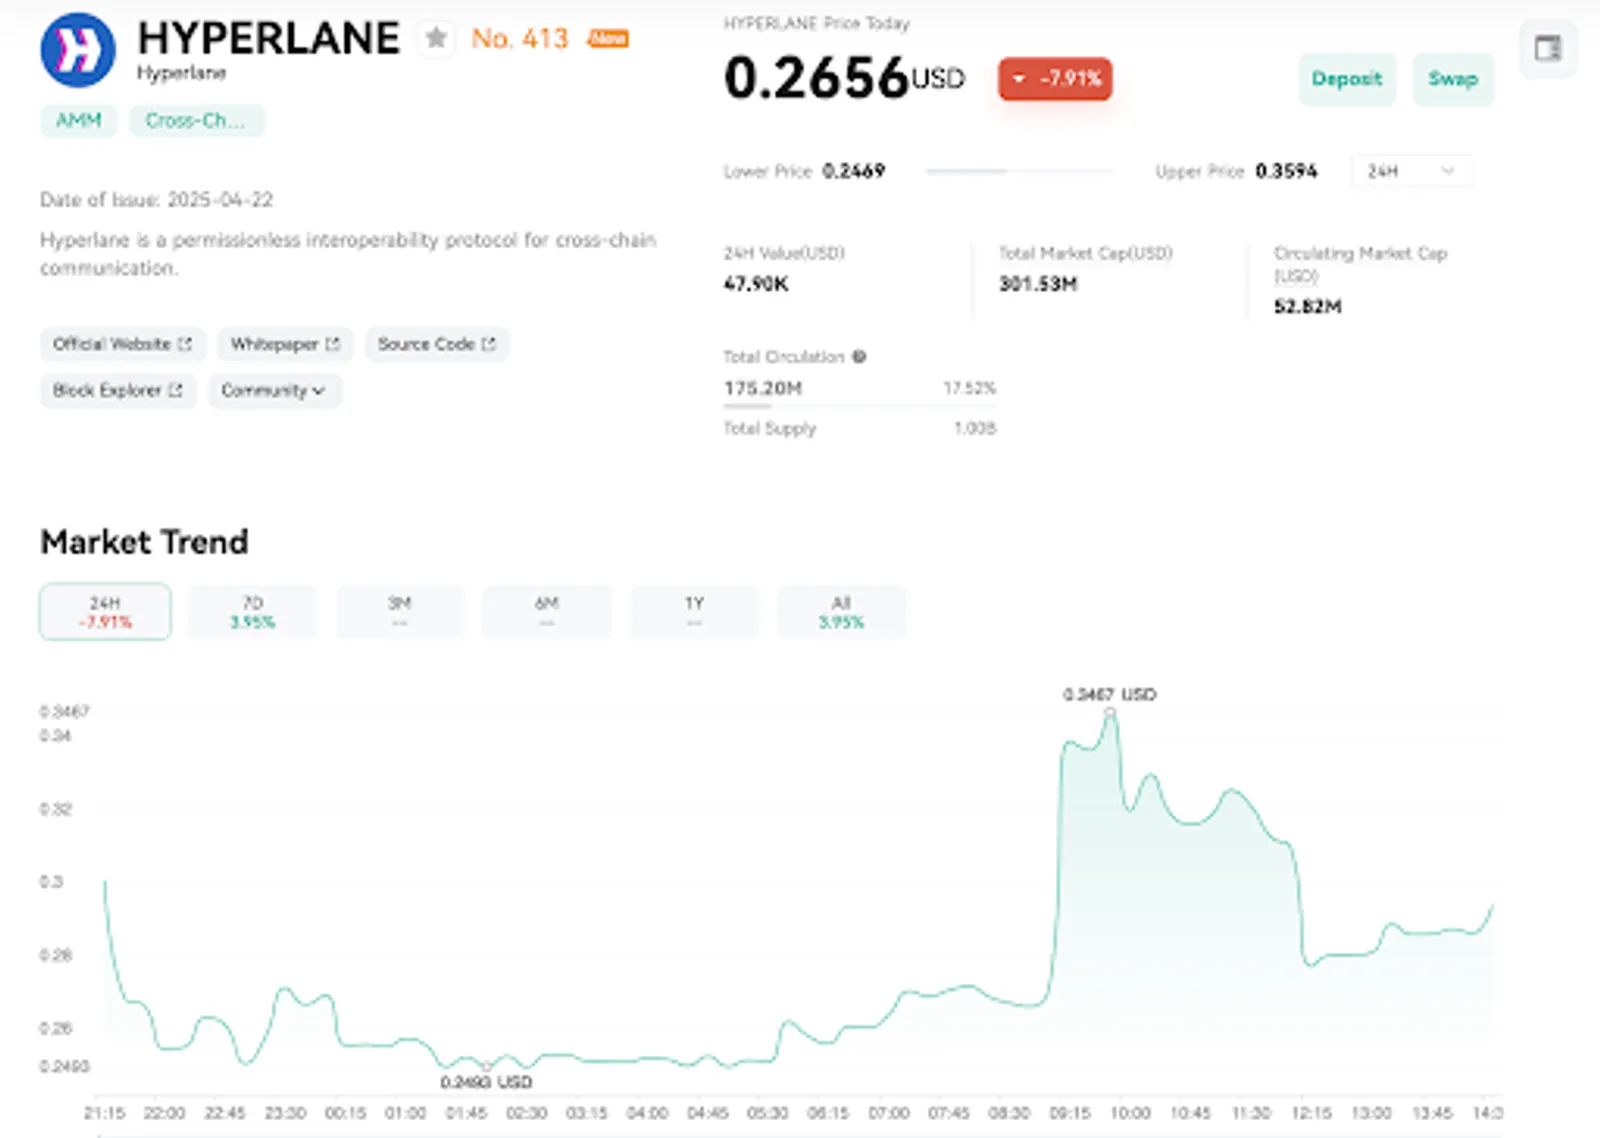Click the lower-upper price range bar
This screenshot has width=1600, height=1138.
[x=1019, y=171]
